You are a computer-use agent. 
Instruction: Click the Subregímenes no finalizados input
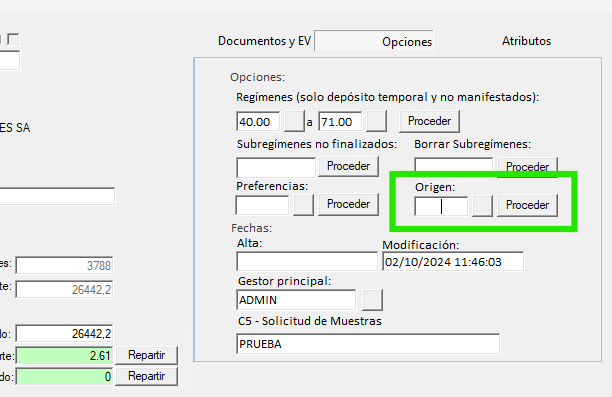[276, 167]
